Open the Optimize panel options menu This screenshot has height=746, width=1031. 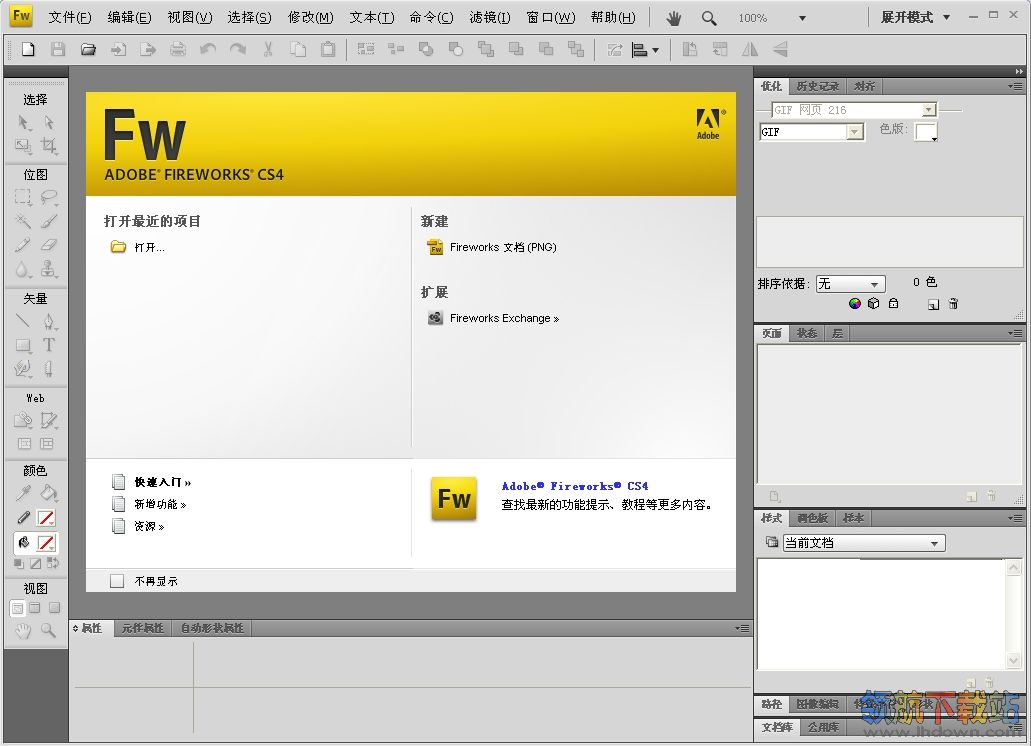pos(1015,86)
